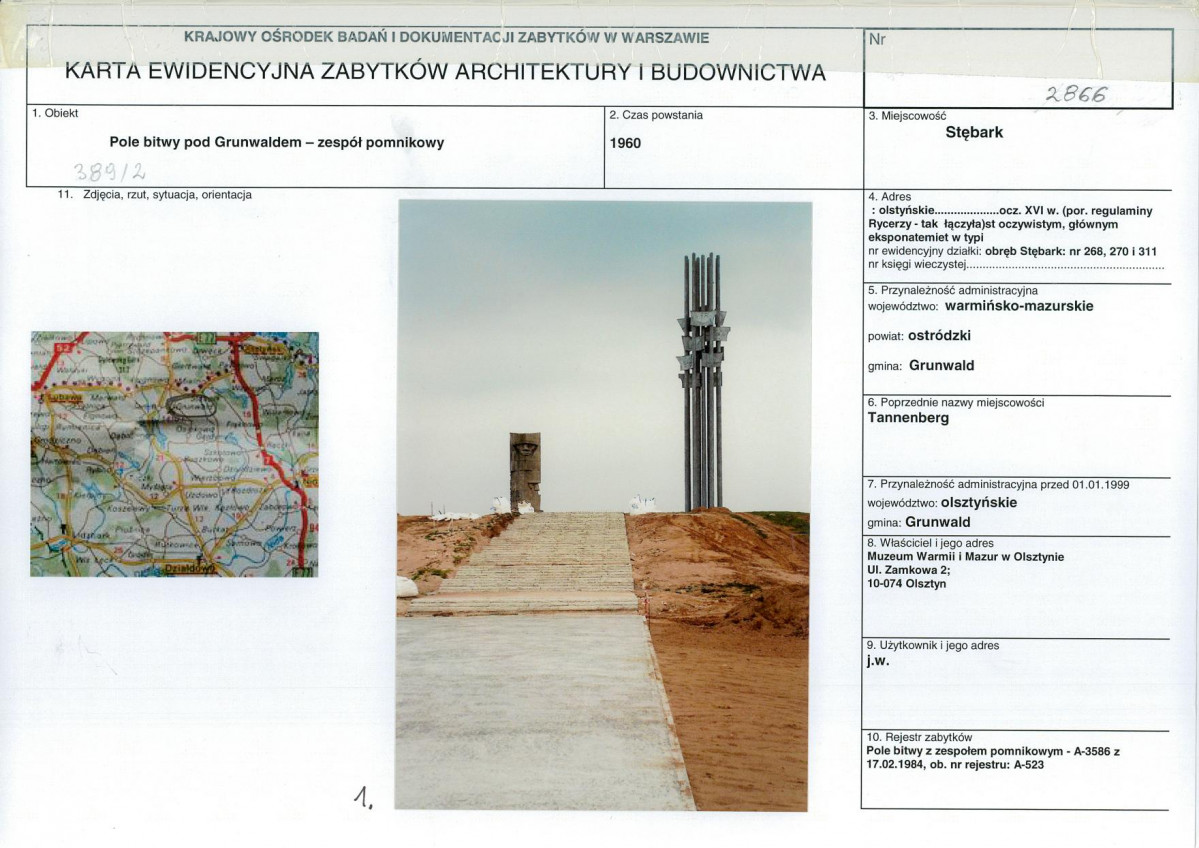This screenshot has width=1199, height=848.
Task: Click the title Karta Ewidencyjna Zabytków
Action: point(445,72)
